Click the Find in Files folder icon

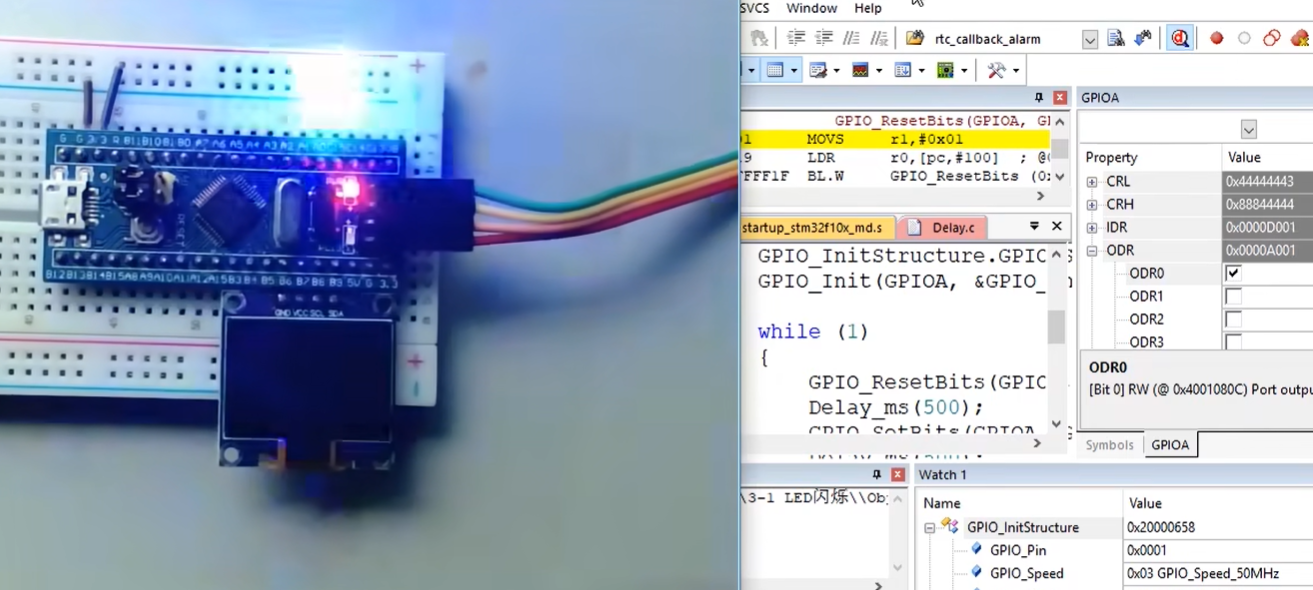click(x=914, y=39)
